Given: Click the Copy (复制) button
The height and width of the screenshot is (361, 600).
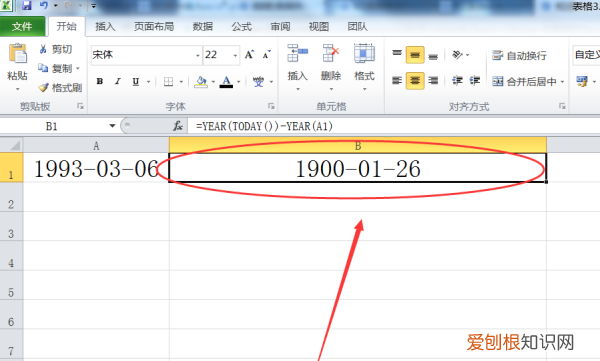Looking at the screenshot, I should [56, 69].
